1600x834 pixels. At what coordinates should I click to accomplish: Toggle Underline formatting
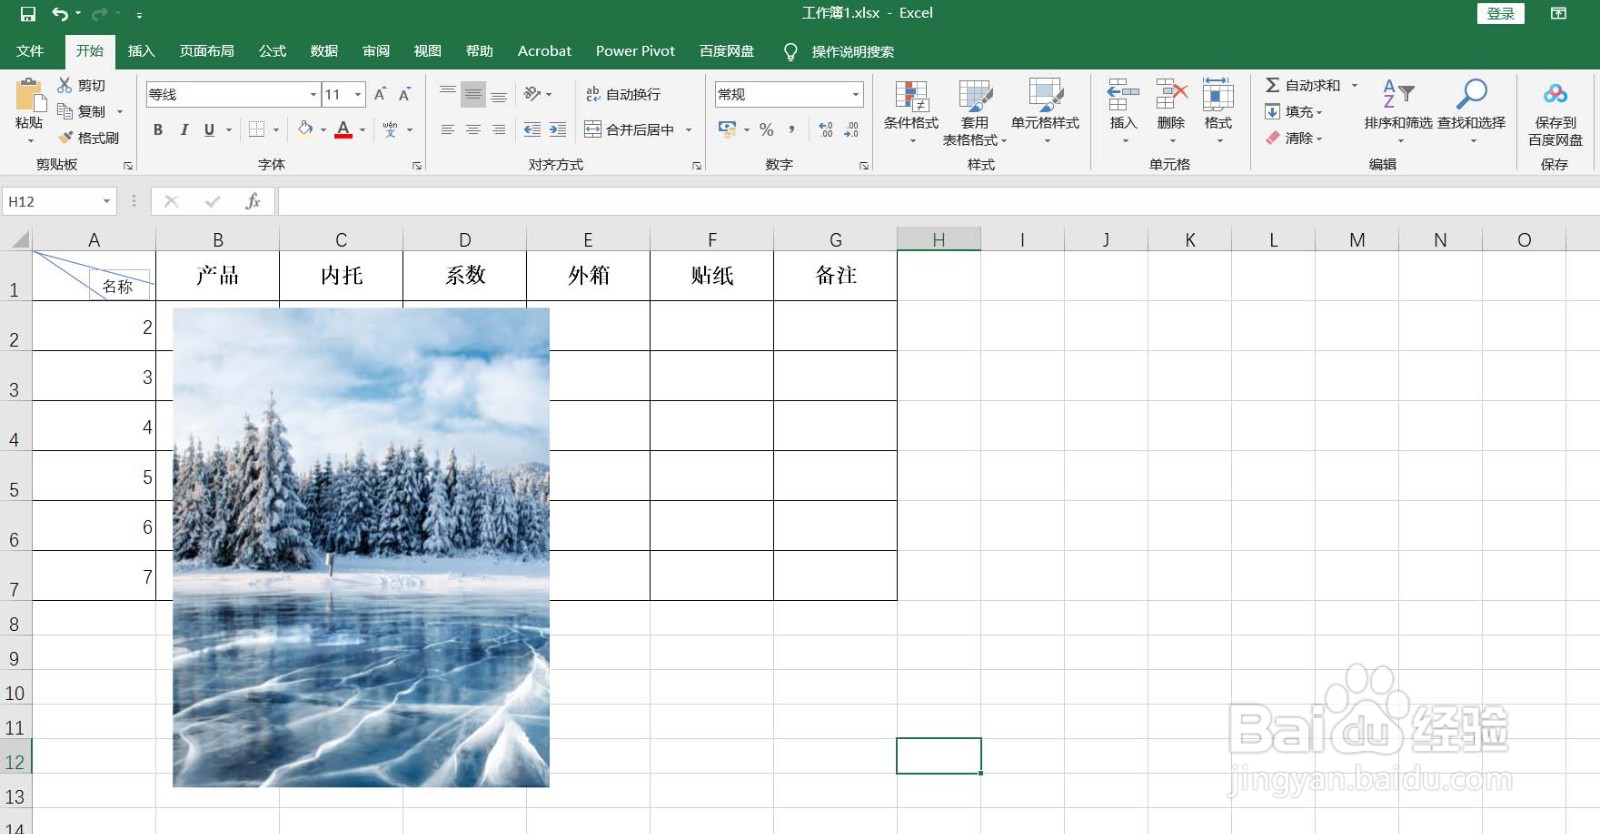209,130
